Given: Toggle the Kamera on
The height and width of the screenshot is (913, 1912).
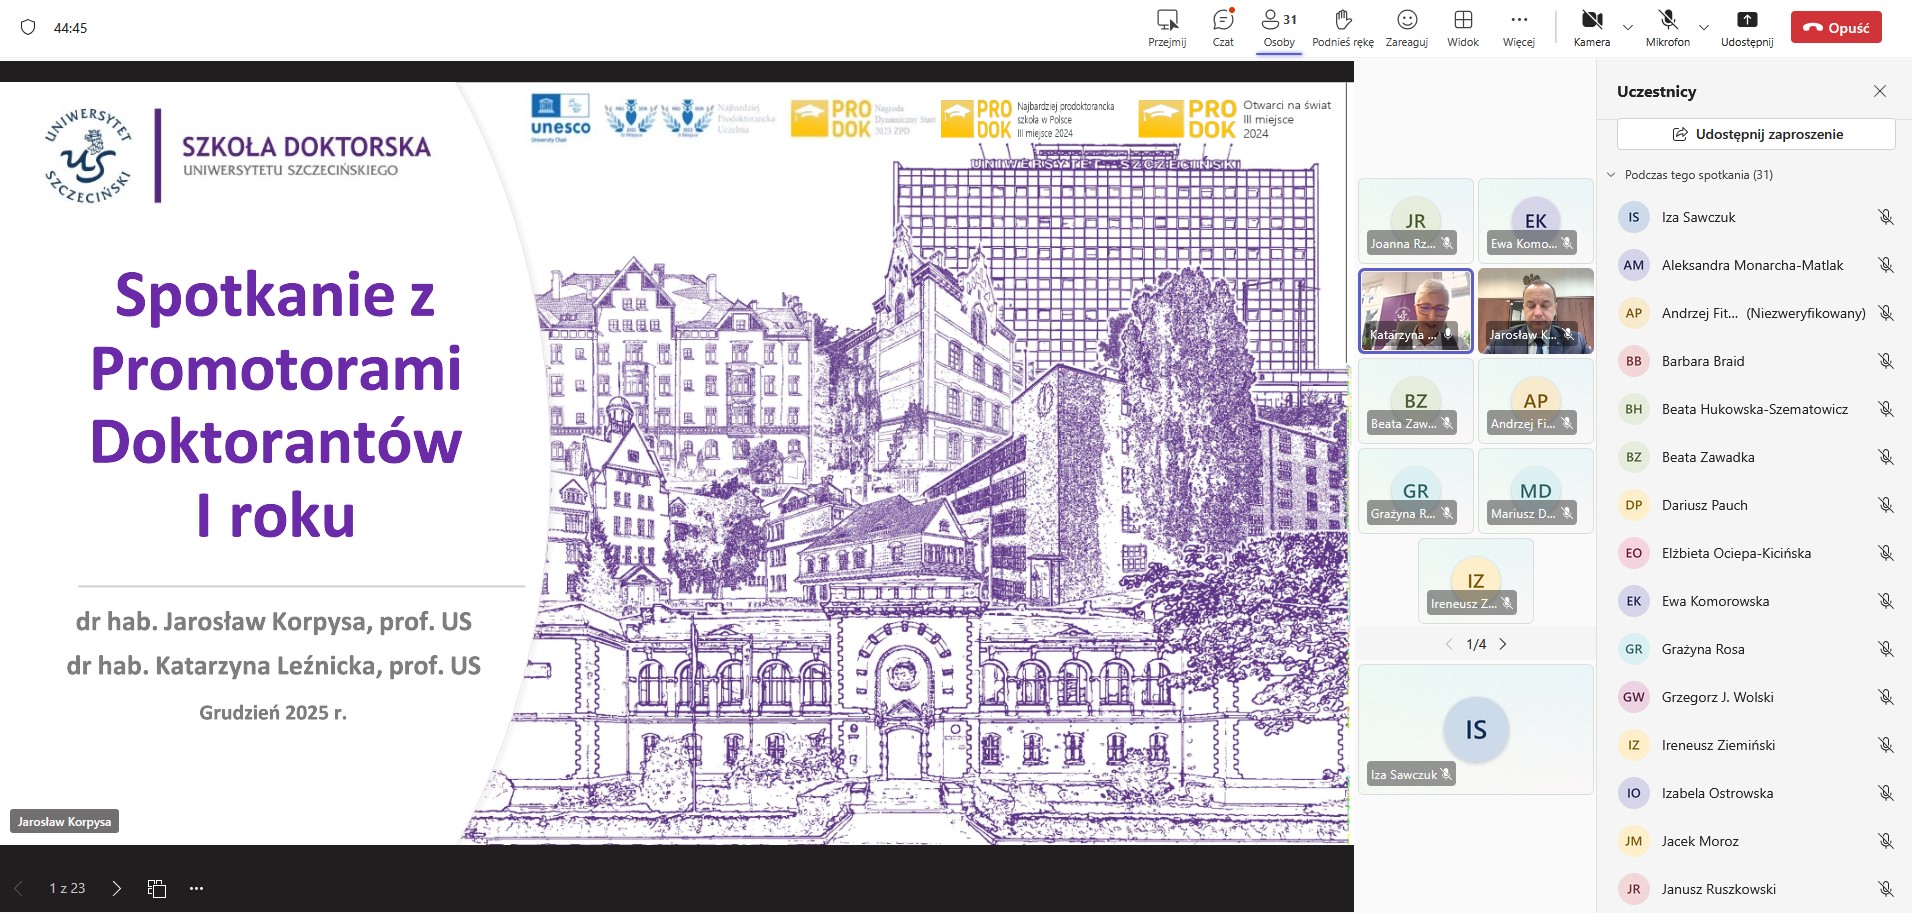Looking at the screenshot, I should tap(1591, 27).
